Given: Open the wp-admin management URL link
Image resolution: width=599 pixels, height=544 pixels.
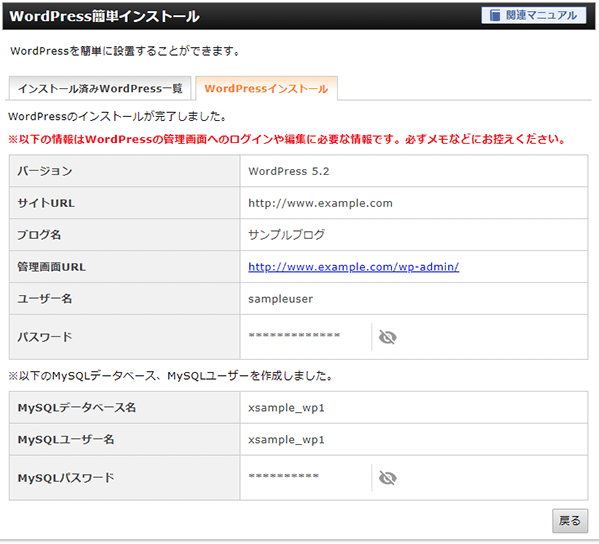Looking at the screenshot, I should pyautogui.click(x=353, y=267).
